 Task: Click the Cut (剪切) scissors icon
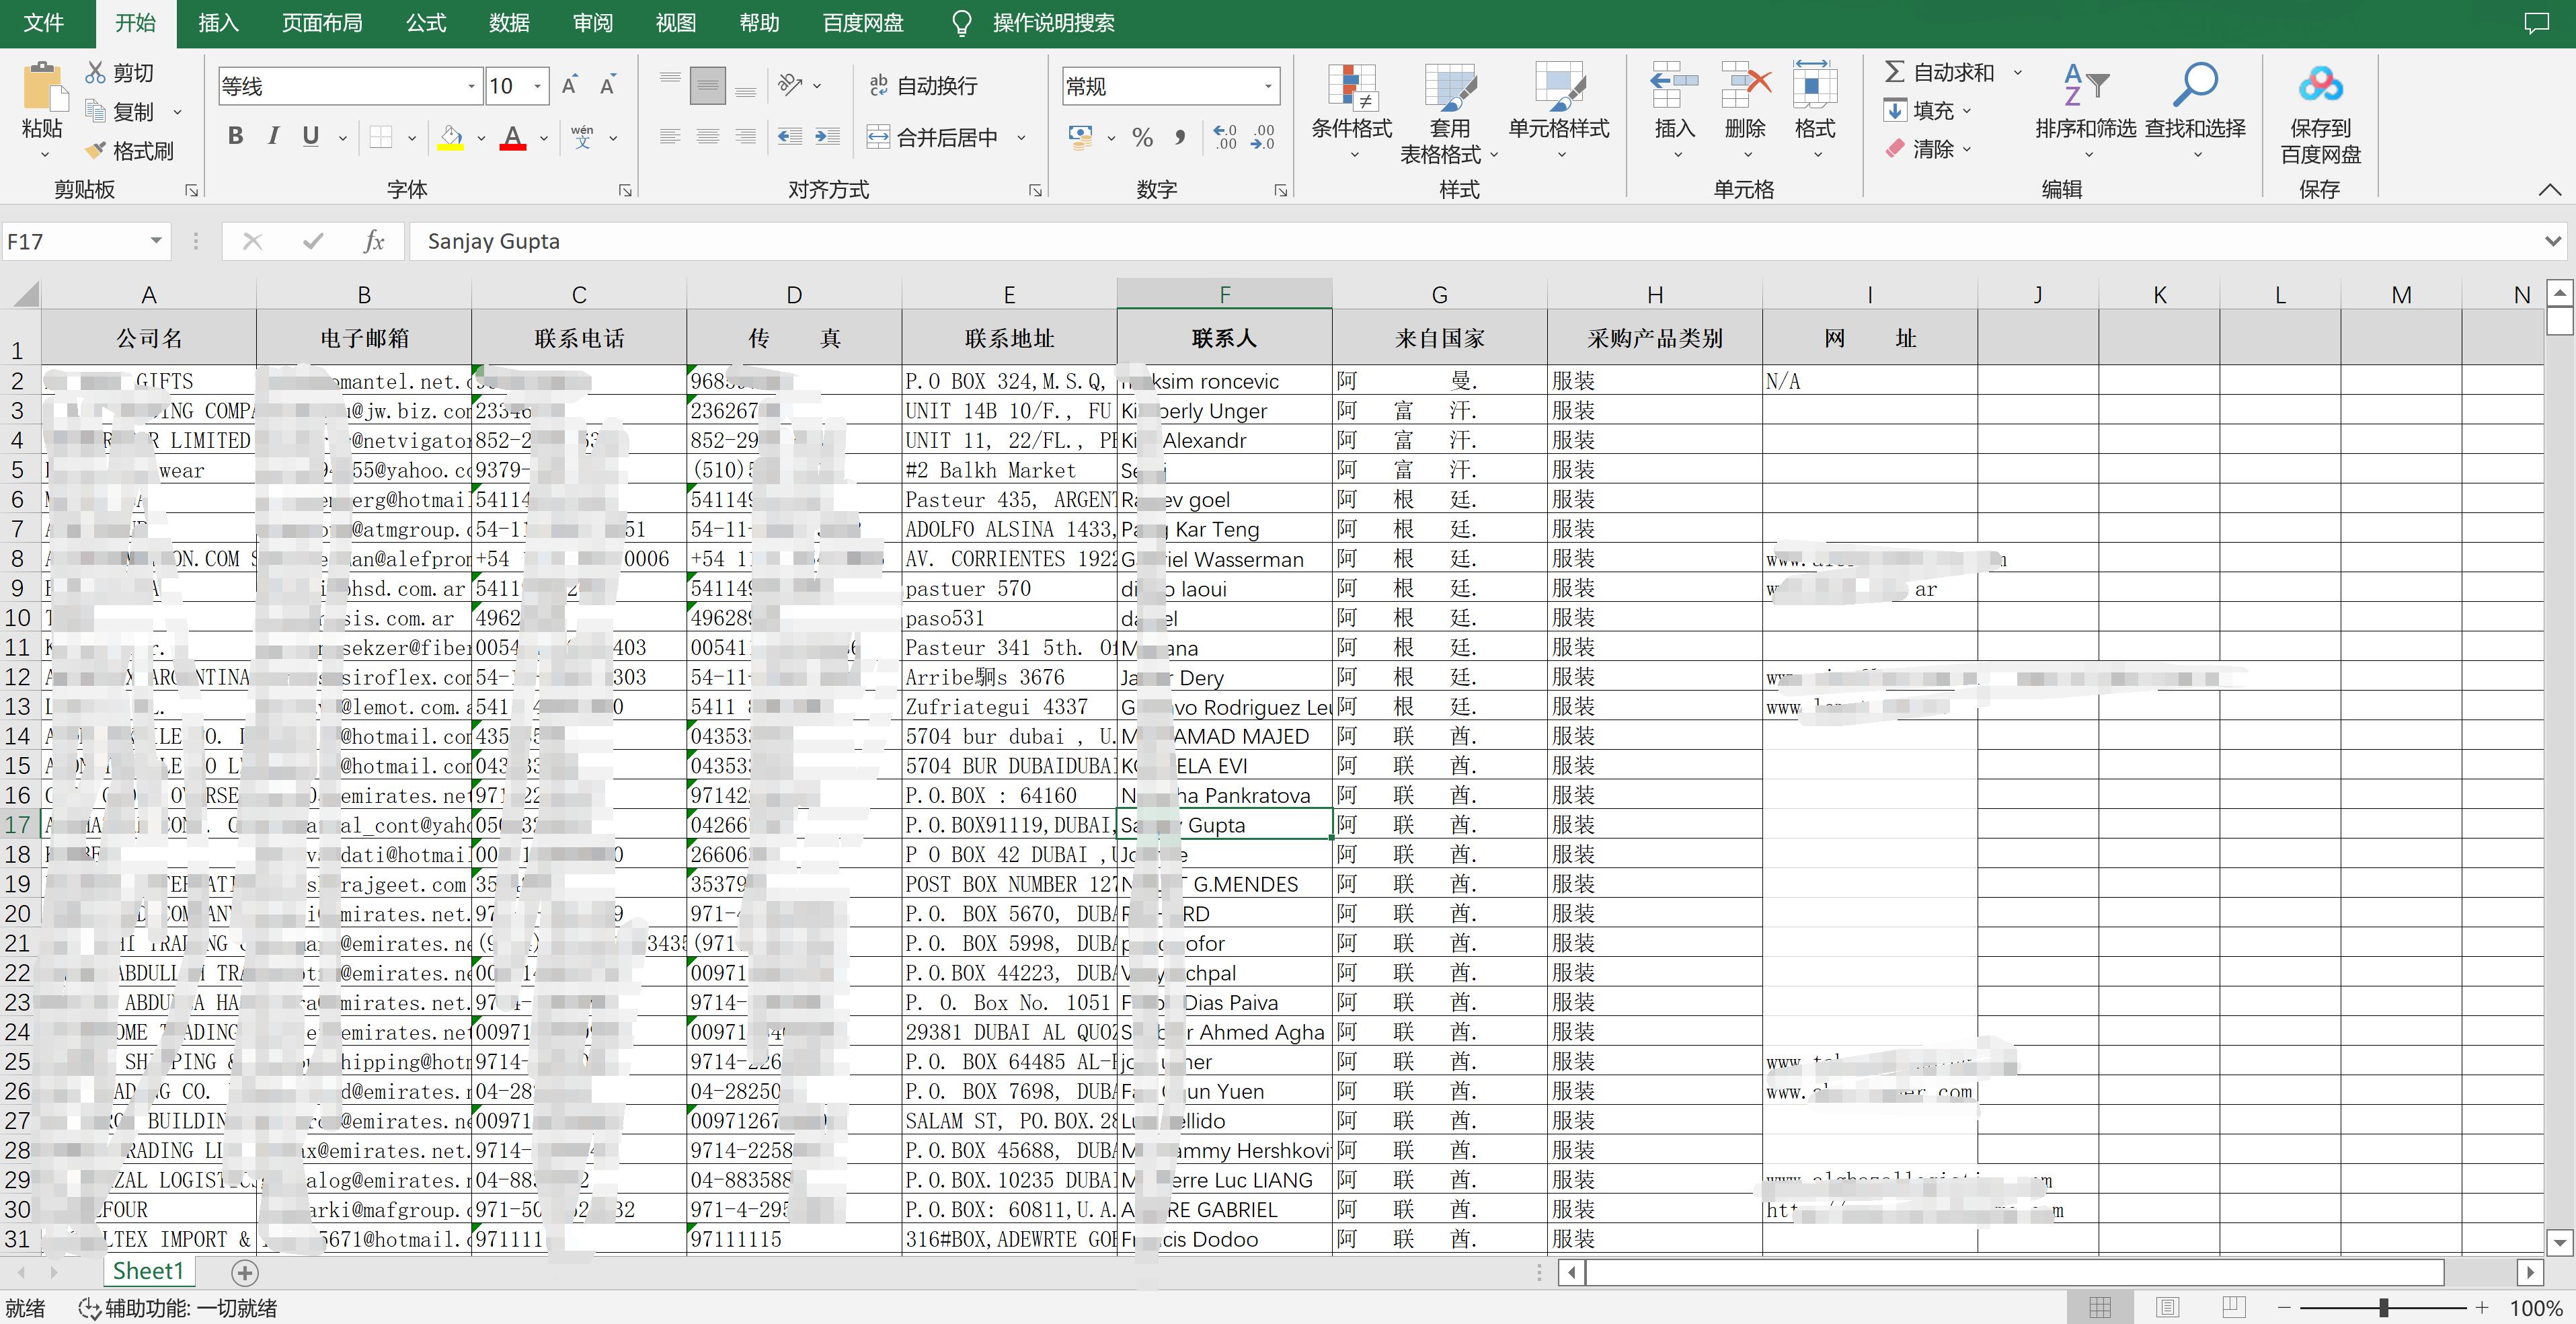tap(95, 72)
